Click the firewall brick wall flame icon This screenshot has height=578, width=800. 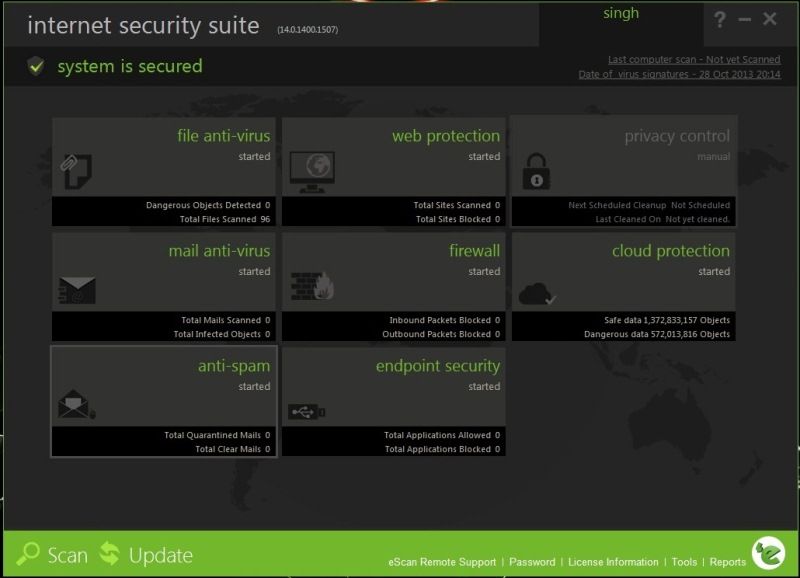312,286
